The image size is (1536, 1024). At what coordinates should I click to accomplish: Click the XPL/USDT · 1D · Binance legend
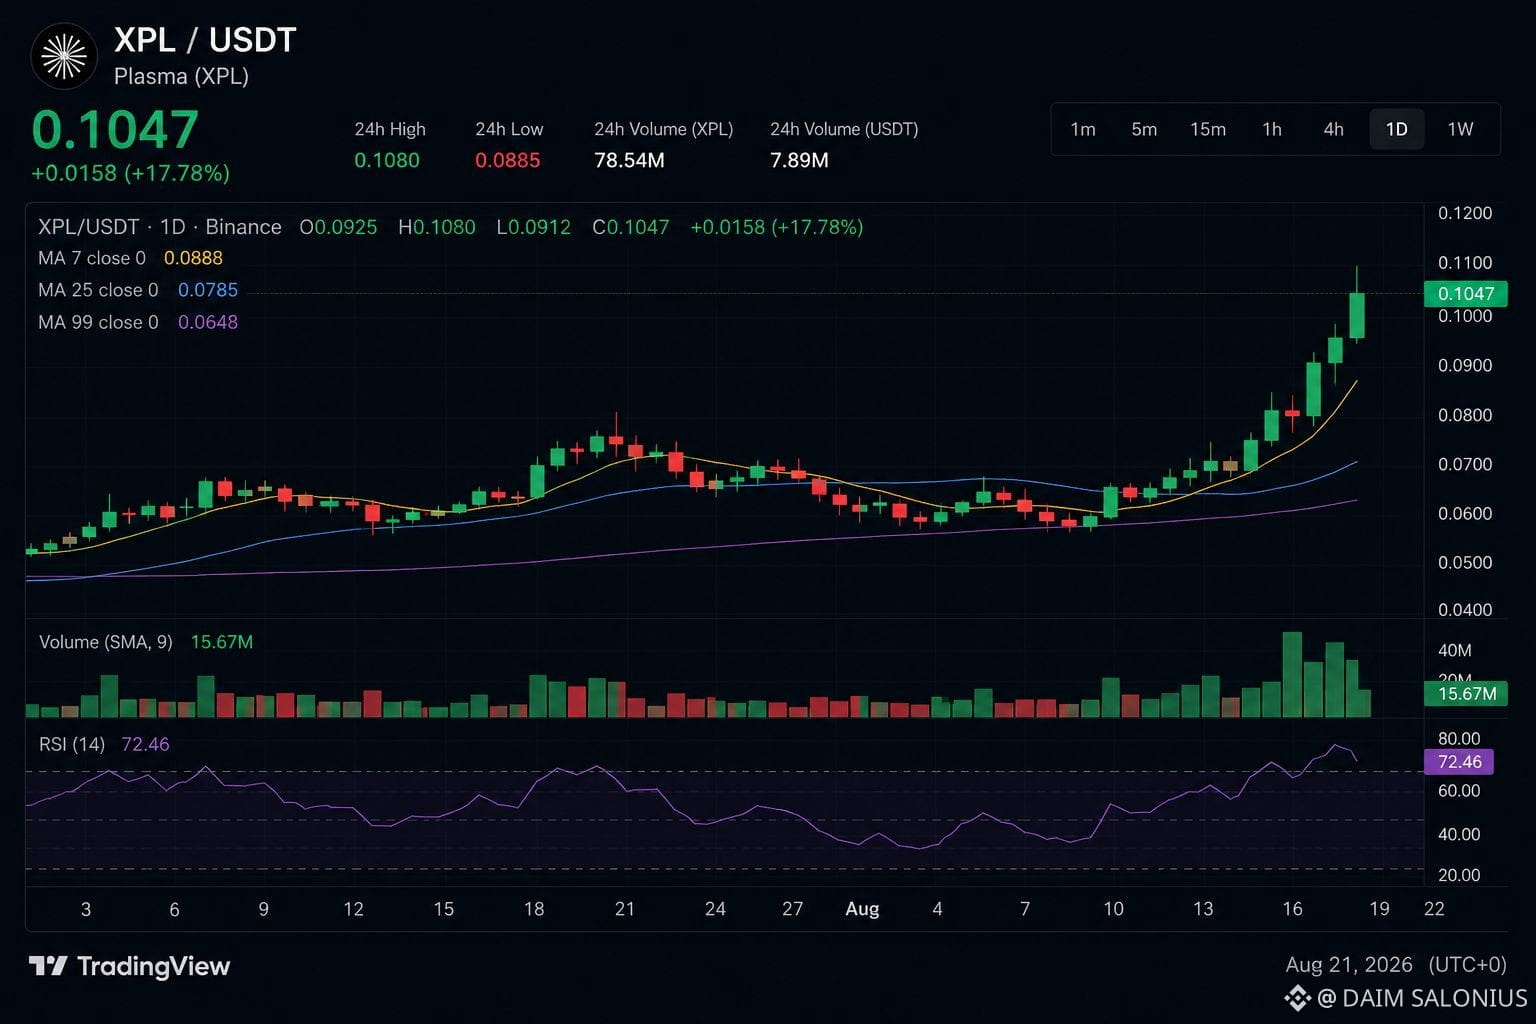(160, 227)
